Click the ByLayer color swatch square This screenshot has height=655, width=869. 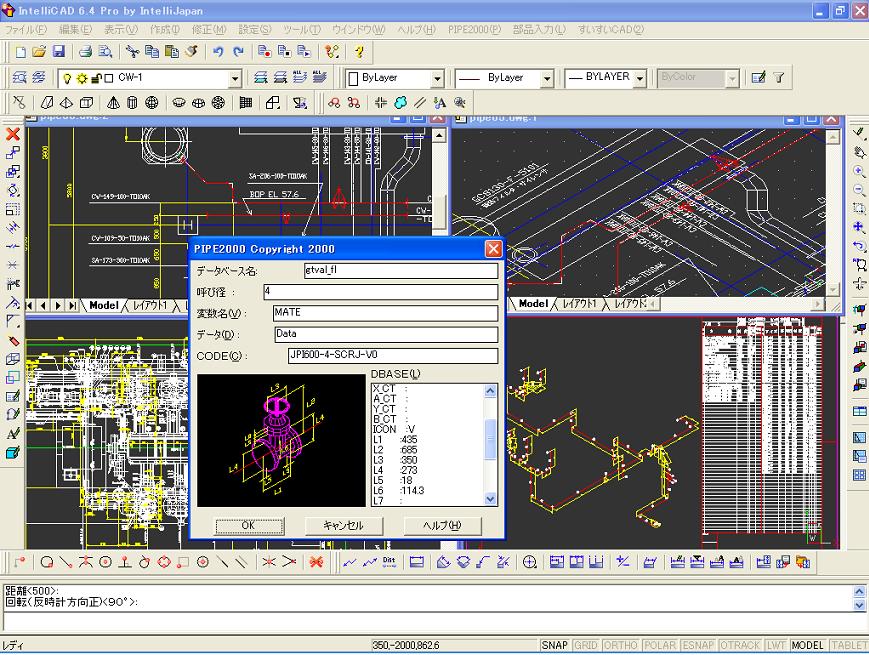[352, 78]
